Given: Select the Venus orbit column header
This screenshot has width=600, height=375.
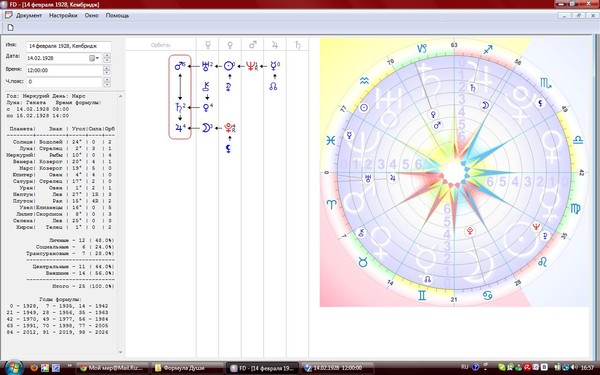Looking at the screenshot, I should [230, 45].
